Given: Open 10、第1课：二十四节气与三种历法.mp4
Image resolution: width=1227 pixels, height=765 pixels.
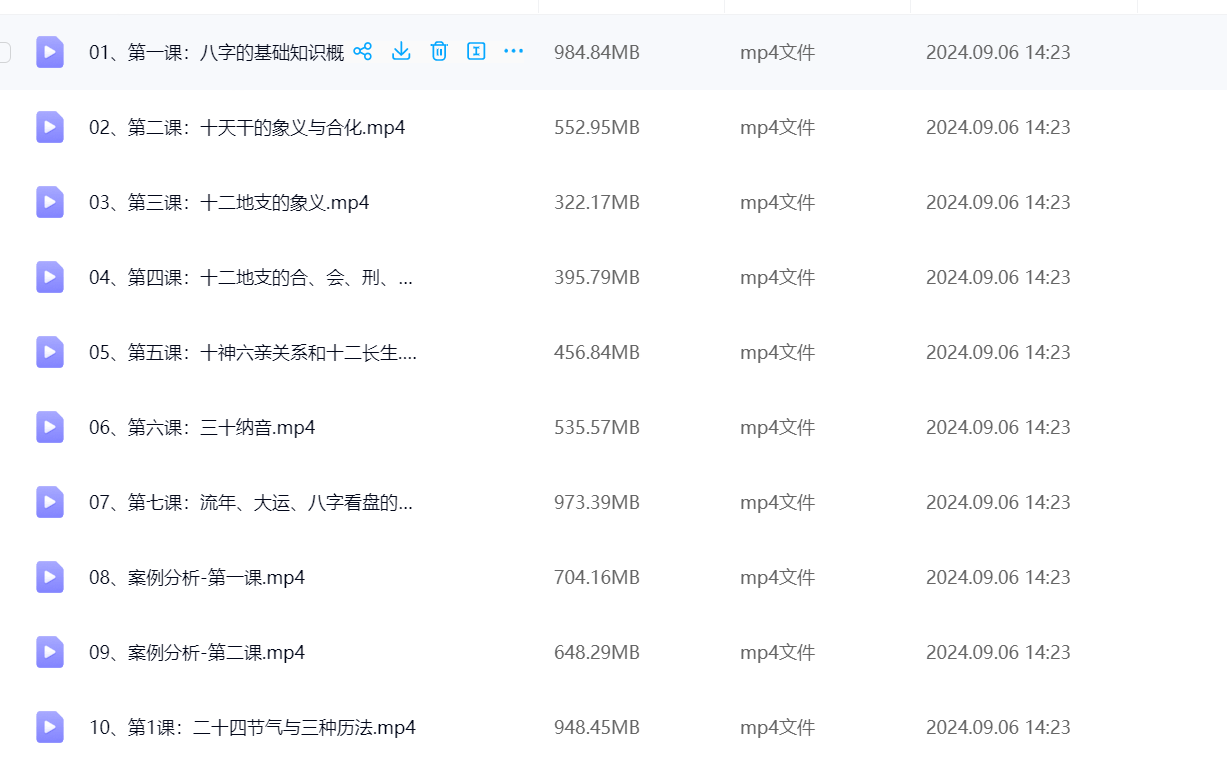Looking at the screenshot, I should (252, 727).
